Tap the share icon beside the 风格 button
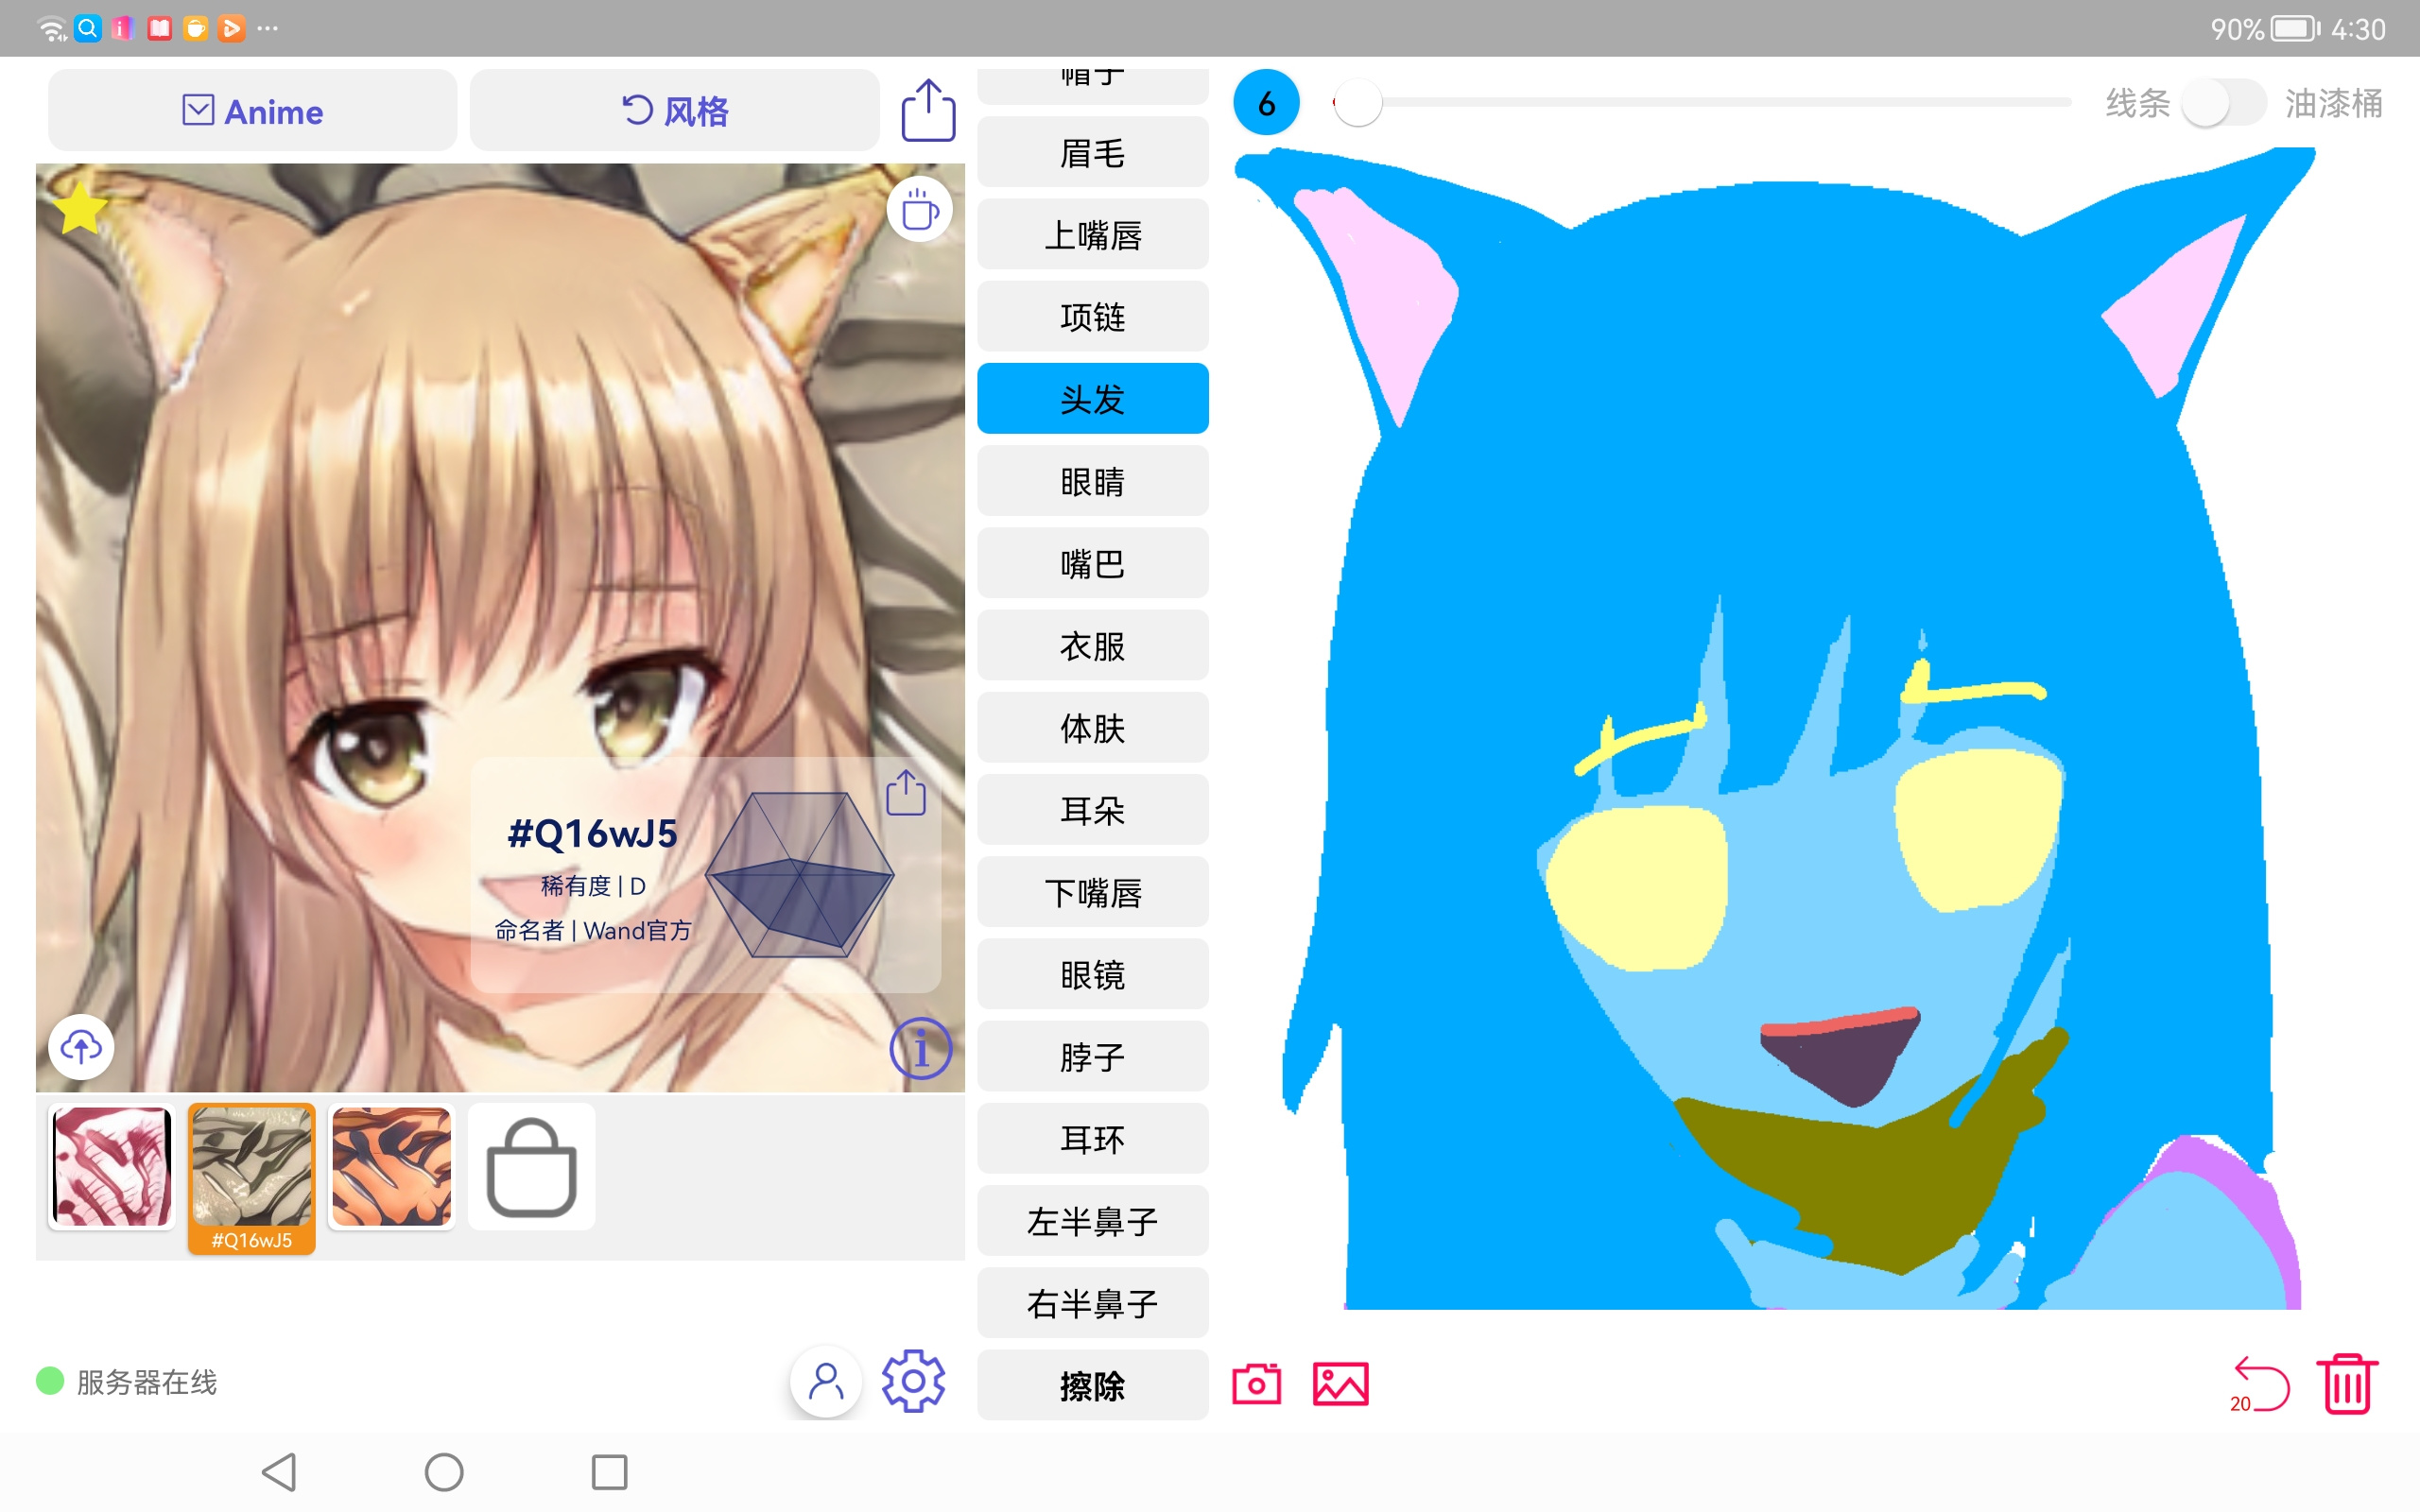 click(928, 110)
